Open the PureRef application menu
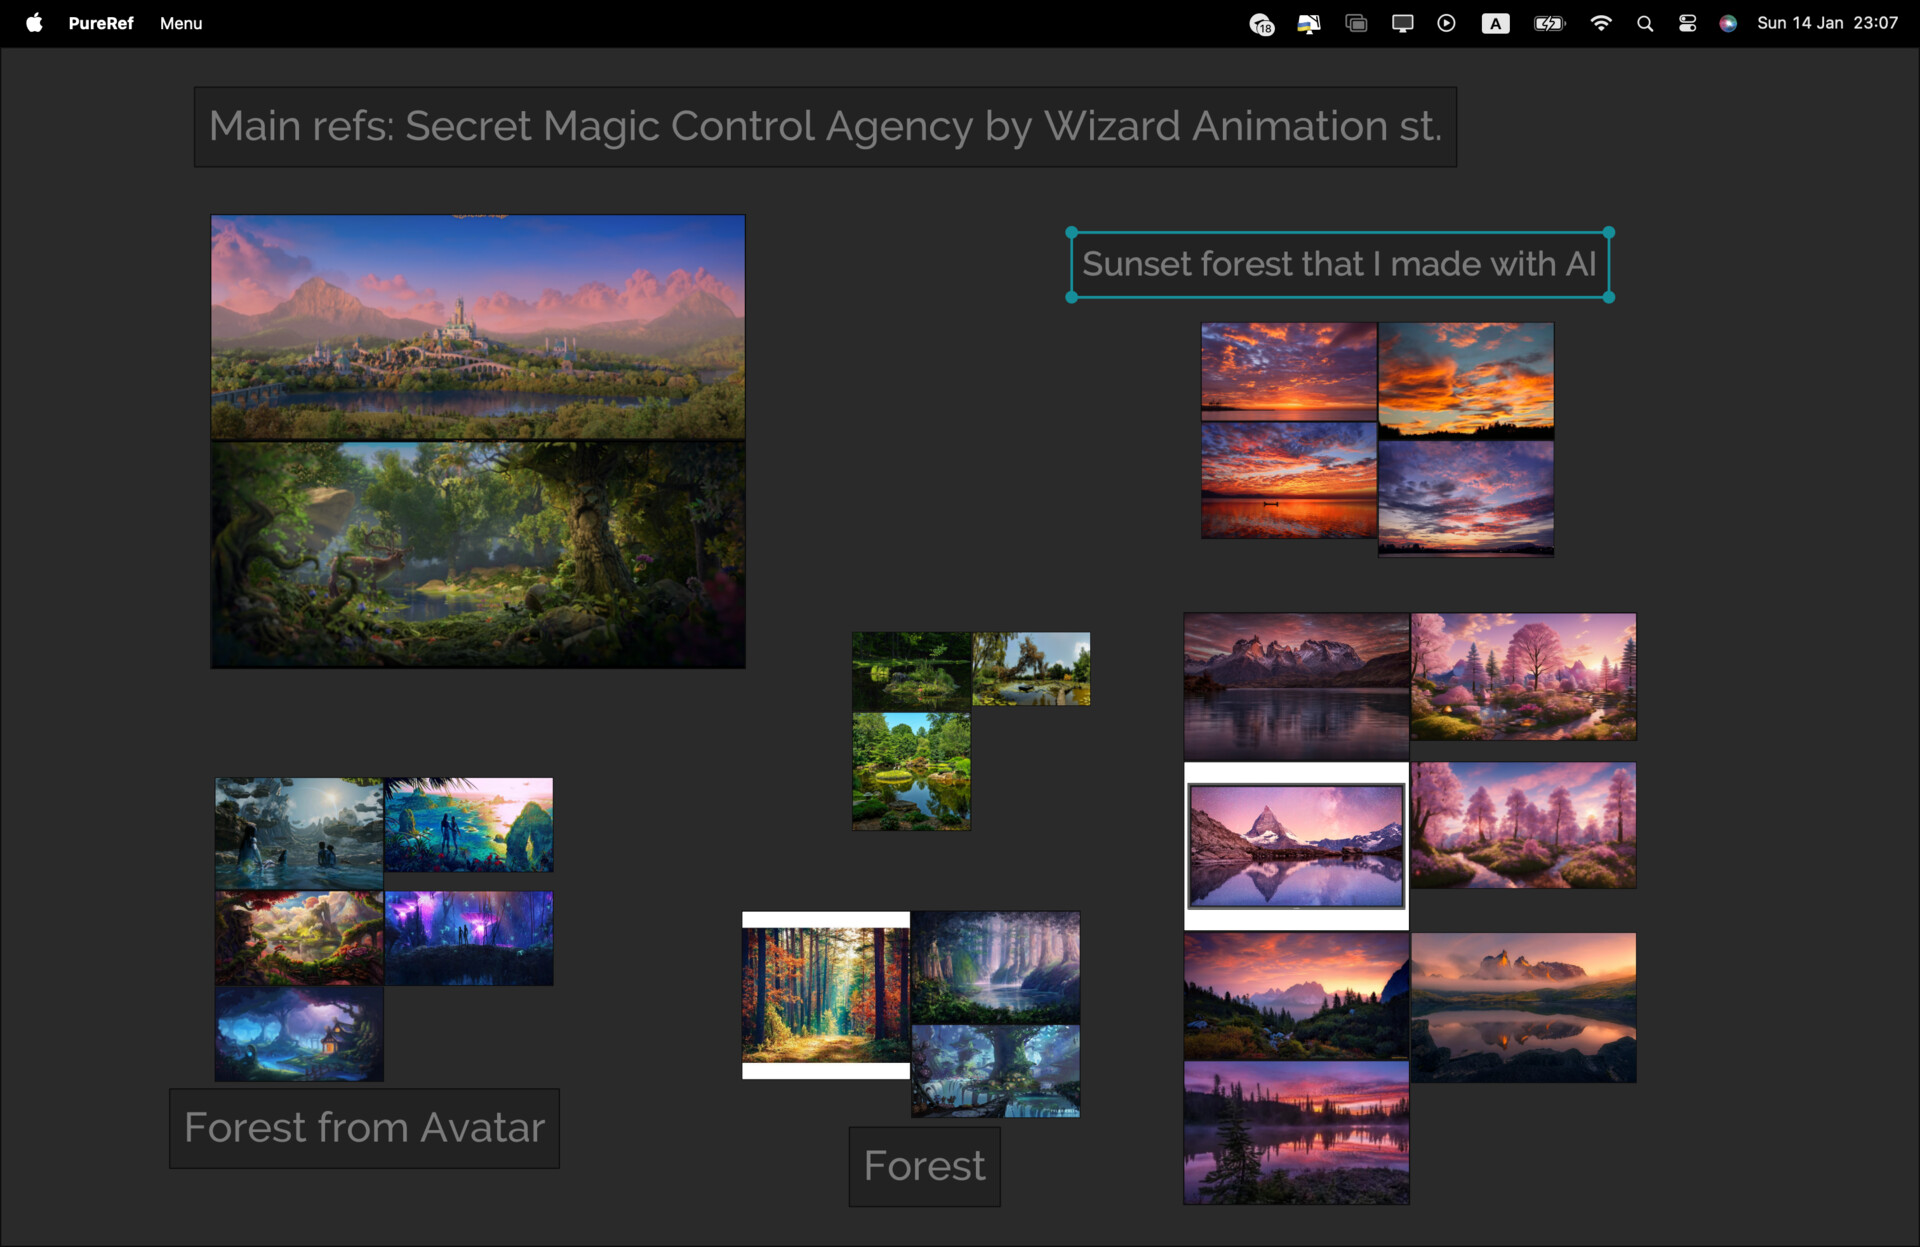 click(x=100, y=23)
